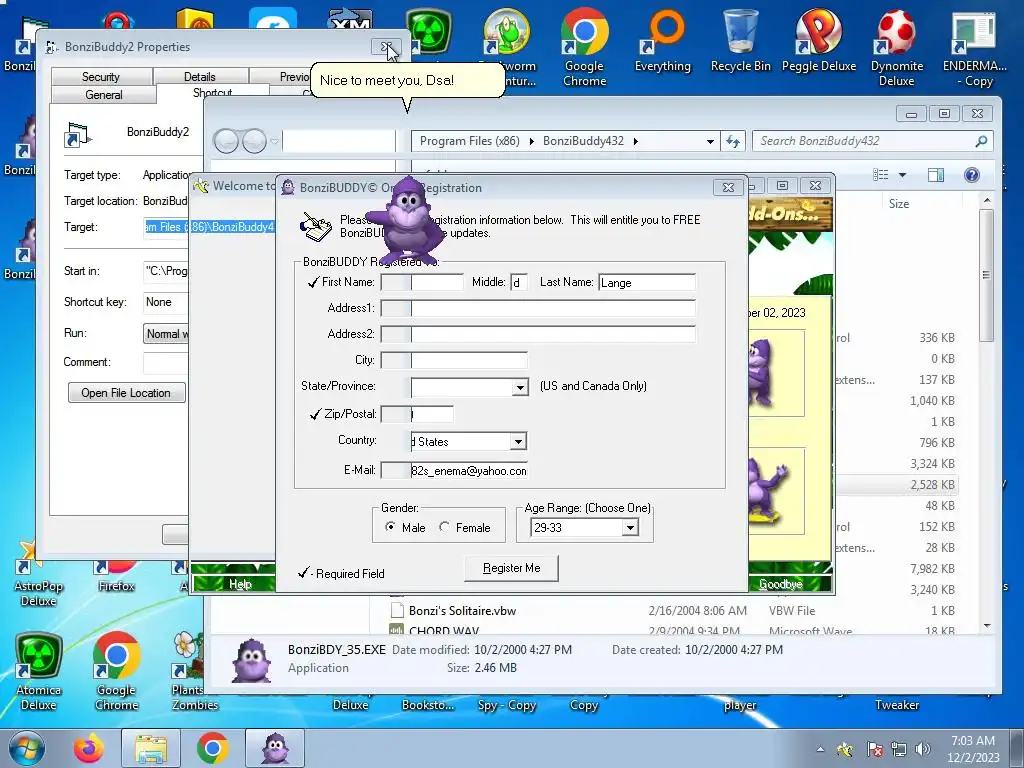Click the Explorer search magnifier icon
The height and width of the screenshot is (768, 1024).
pos(980,141)
